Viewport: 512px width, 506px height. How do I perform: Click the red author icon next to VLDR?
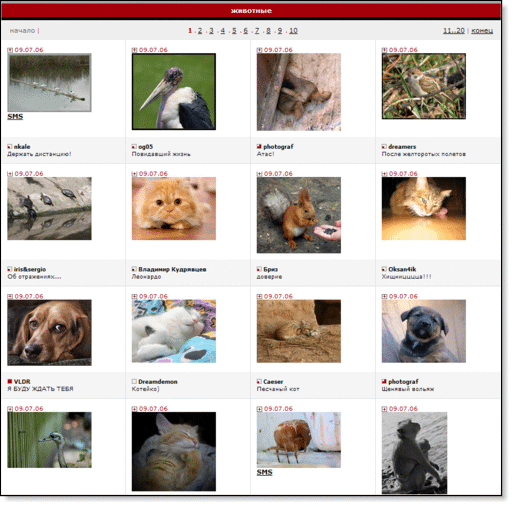pyautogui.click(x=10, y=381)
